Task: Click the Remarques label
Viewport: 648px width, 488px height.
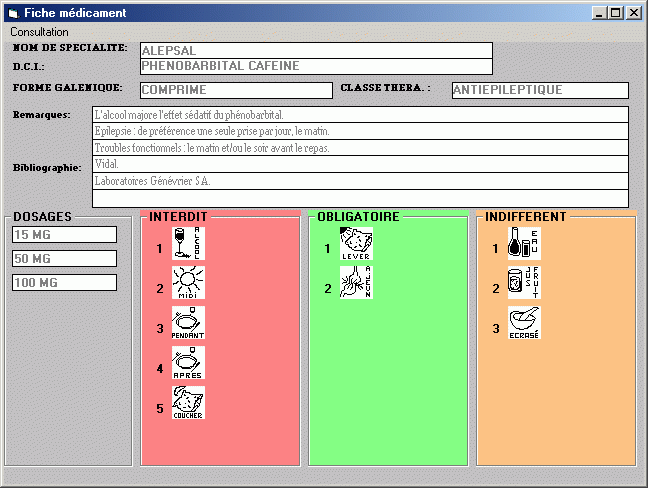Action: [x=41, y=115]
